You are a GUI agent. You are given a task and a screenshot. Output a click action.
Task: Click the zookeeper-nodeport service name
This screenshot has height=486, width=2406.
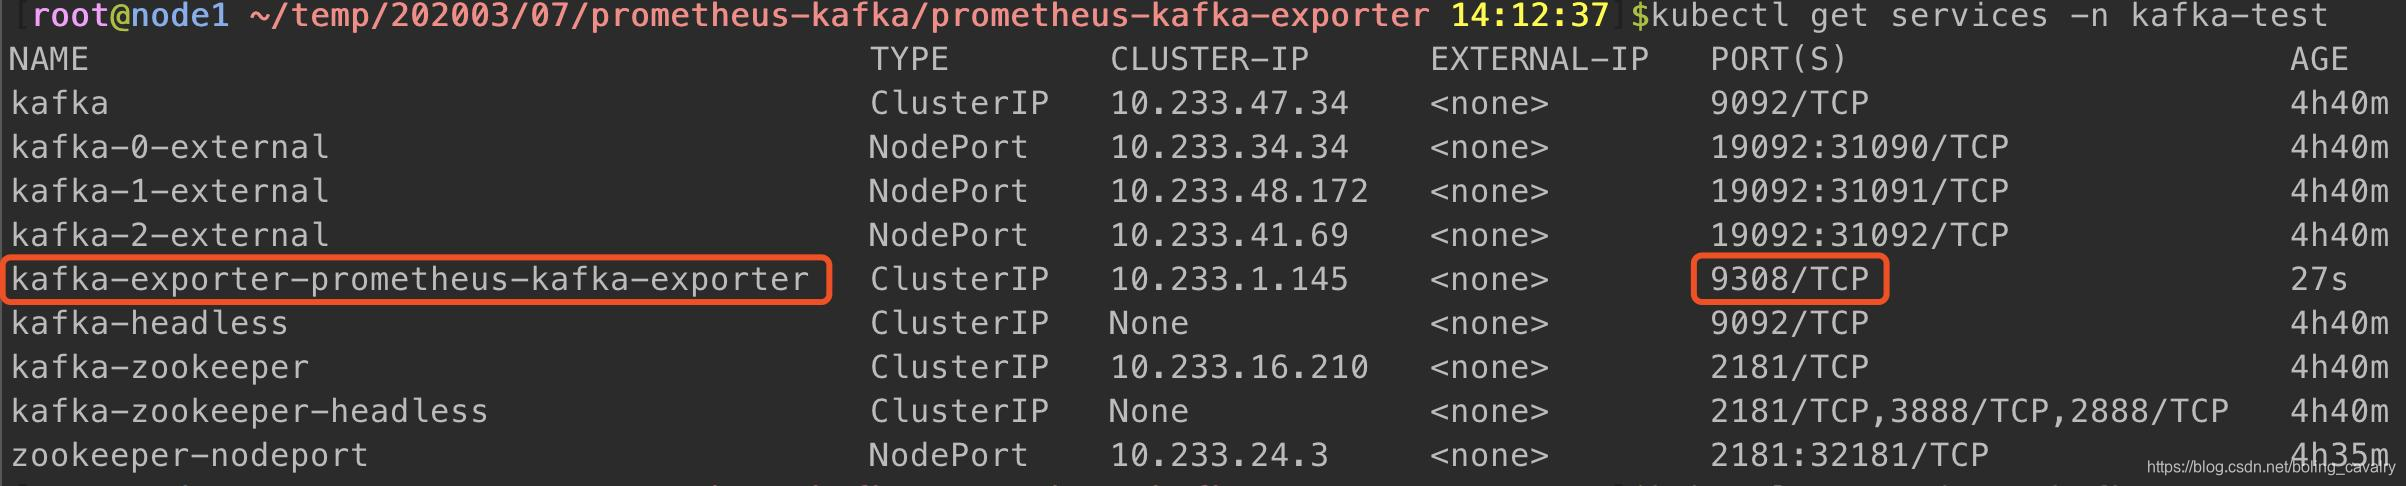(189, 455)
